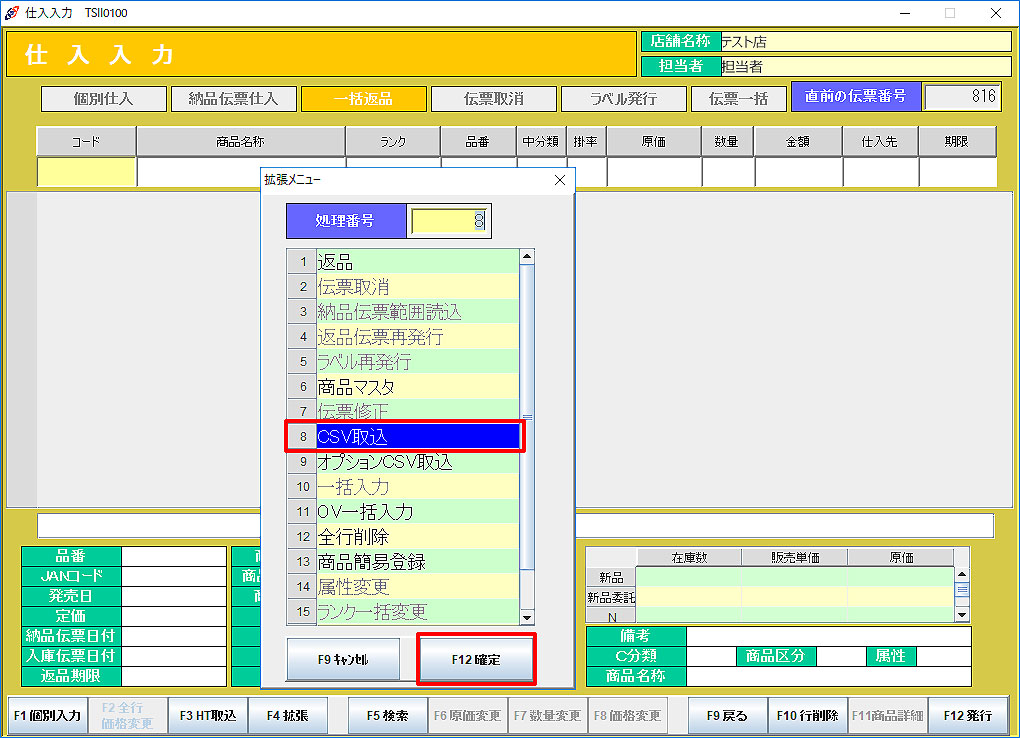This screenshot has height=738, width=1020.
Task: Click the 処理番号 input field
Action: click(449, 221)
